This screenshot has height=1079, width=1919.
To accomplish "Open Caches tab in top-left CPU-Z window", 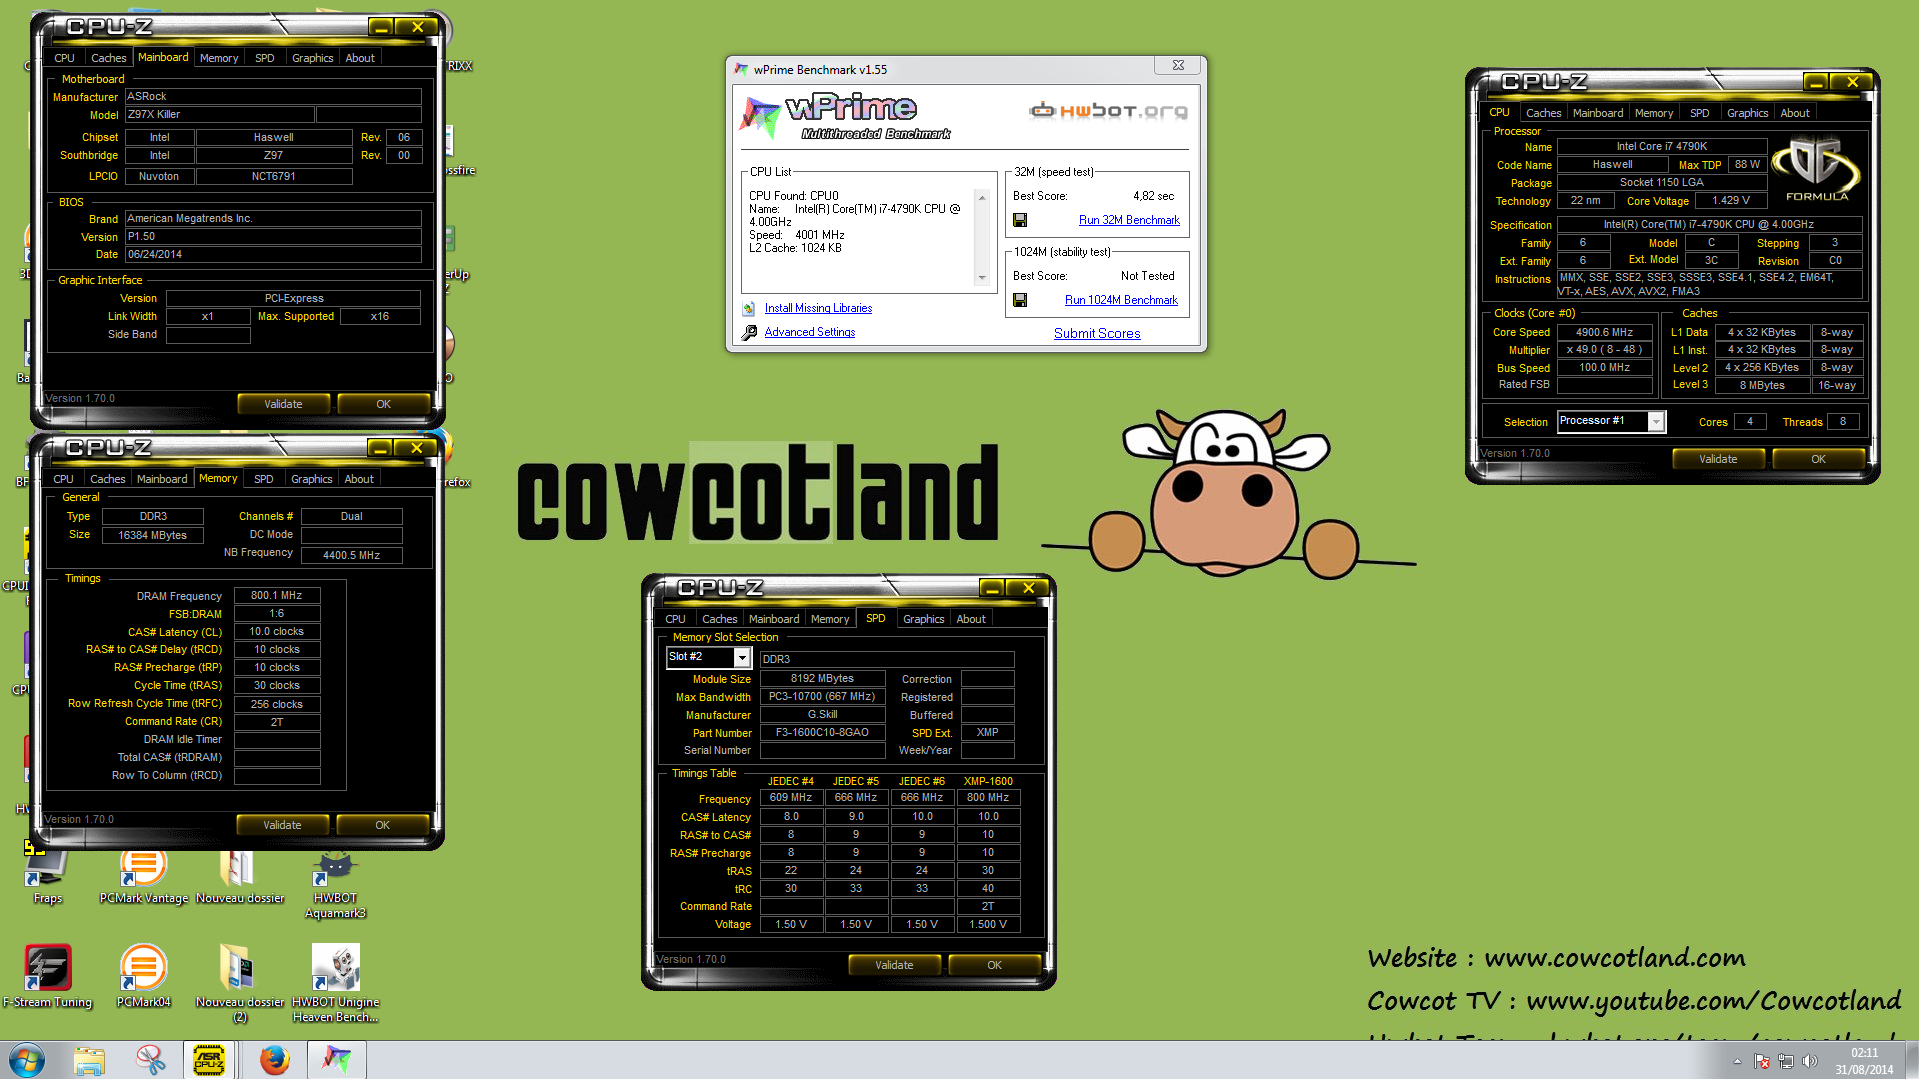I will 109,58.
